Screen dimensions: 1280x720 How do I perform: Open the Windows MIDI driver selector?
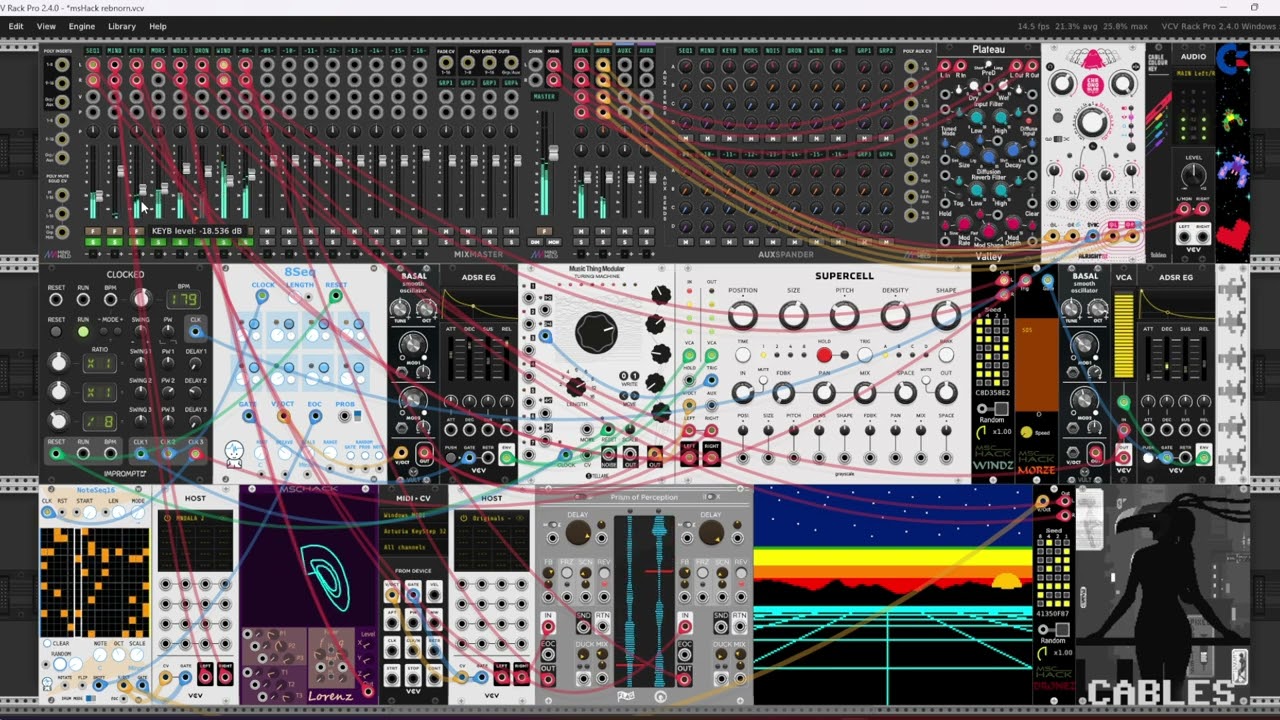click(x=414, y=516)
